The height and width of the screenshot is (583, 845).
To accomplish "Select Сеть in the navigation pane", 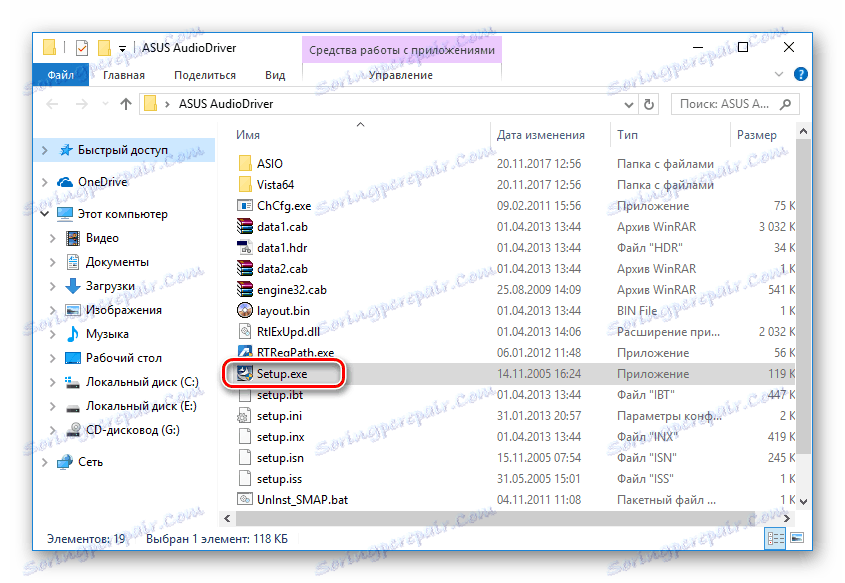I will pos(90,462).
